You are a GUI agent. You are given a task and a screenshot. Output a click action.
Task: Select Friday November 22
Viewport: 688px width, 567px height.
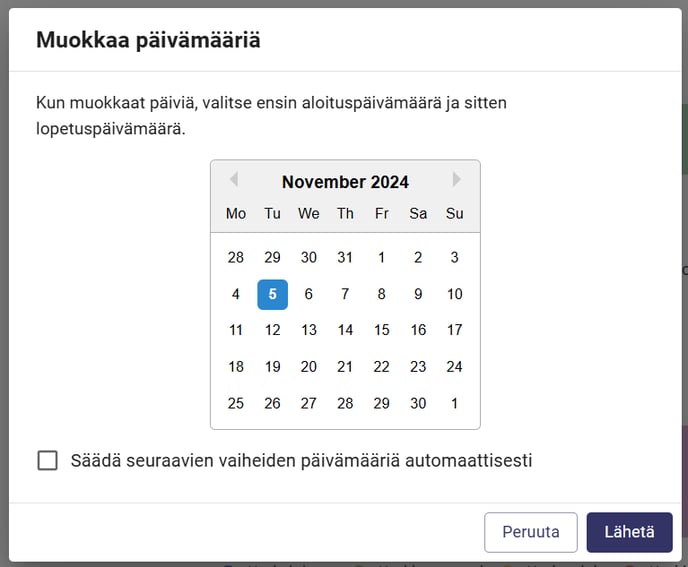point(382,366)
